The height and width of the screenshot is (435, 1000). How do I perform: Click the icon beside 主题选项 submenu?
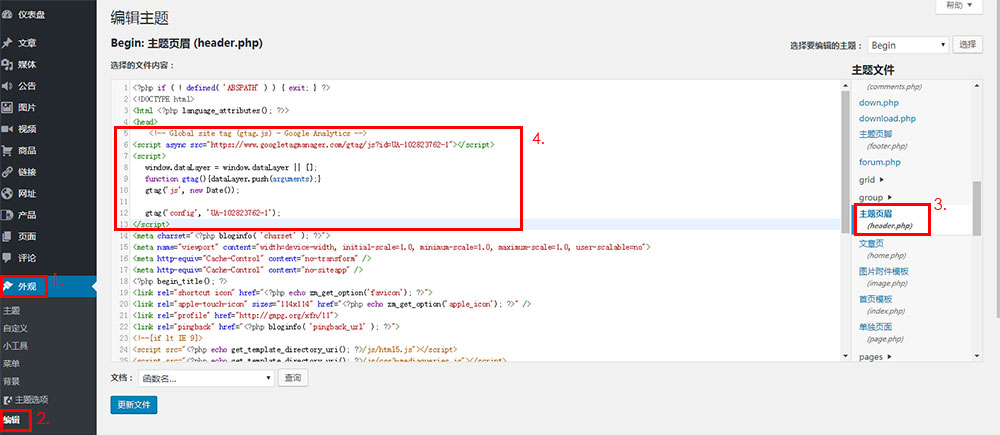click(x=8, y=400)
